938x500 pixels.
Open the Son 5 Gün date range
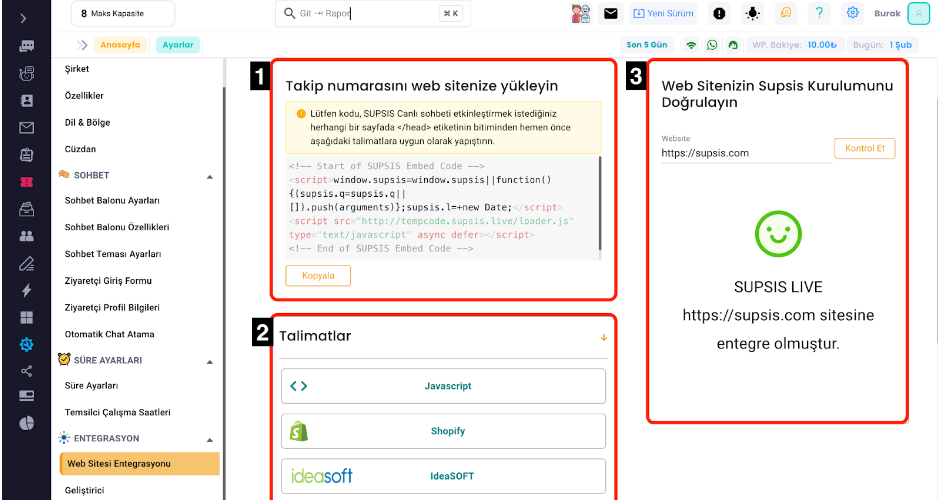pyautogui.click(x=647, y=45)
